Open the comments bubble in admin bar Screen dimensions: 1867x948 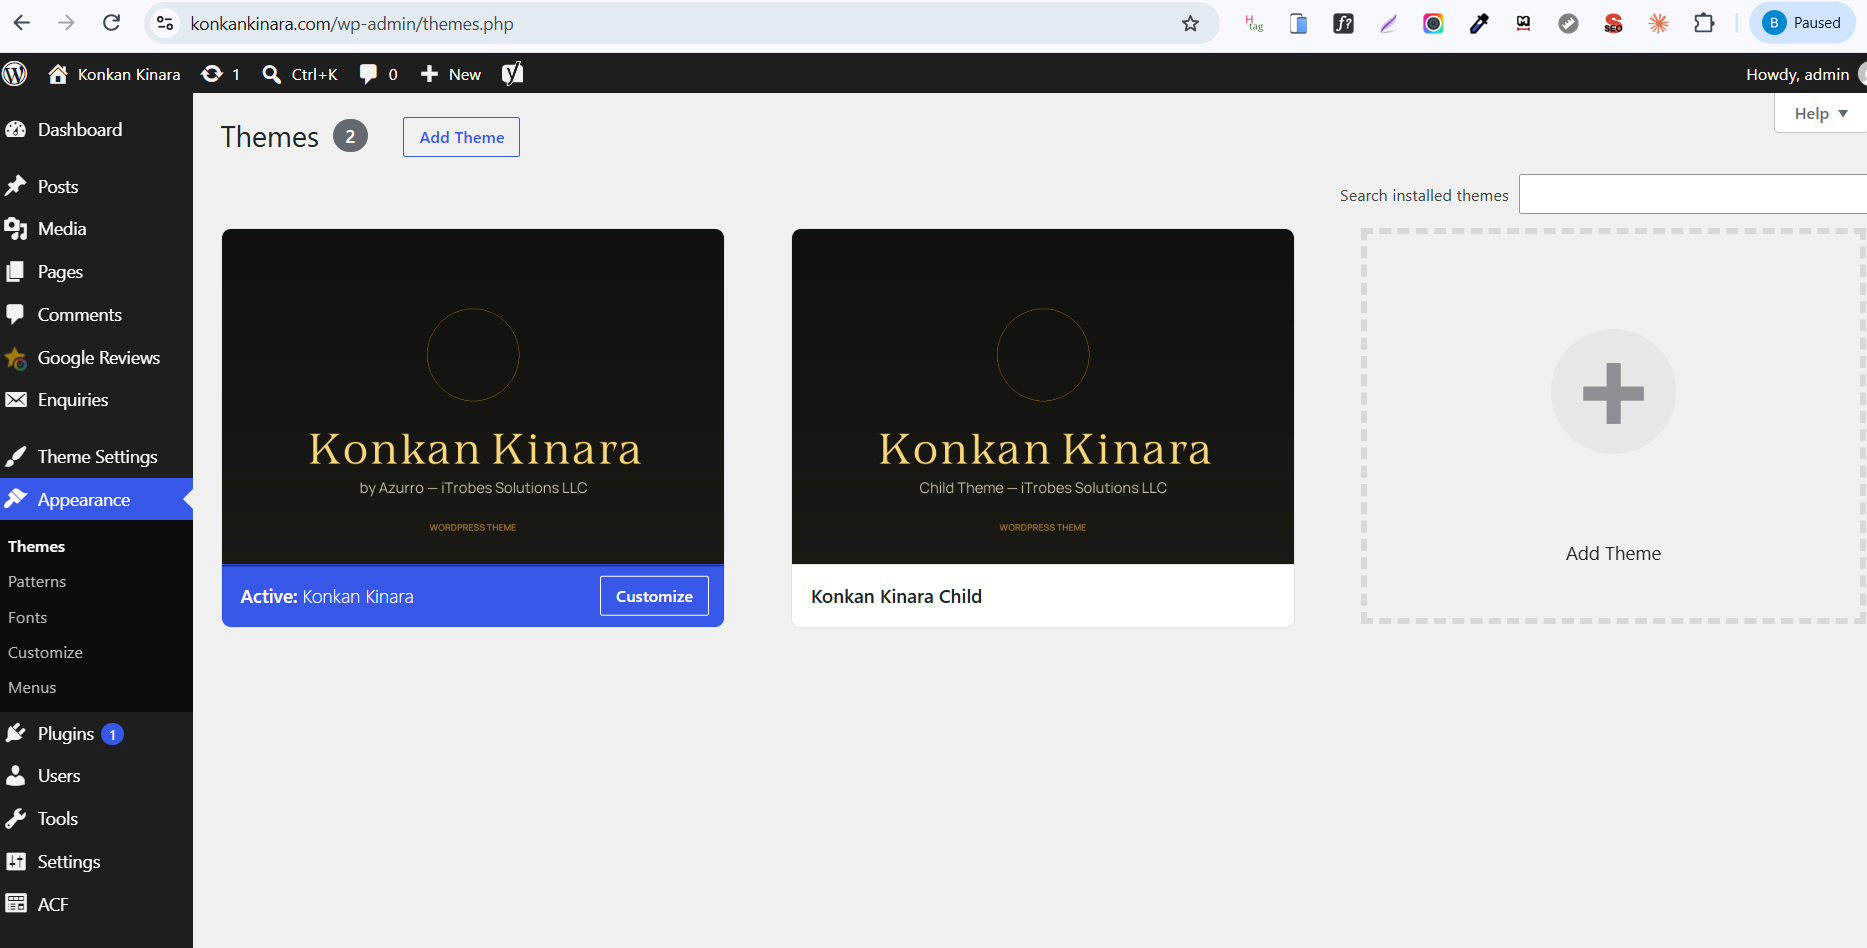pyautogui.click(x=378, y=74)
